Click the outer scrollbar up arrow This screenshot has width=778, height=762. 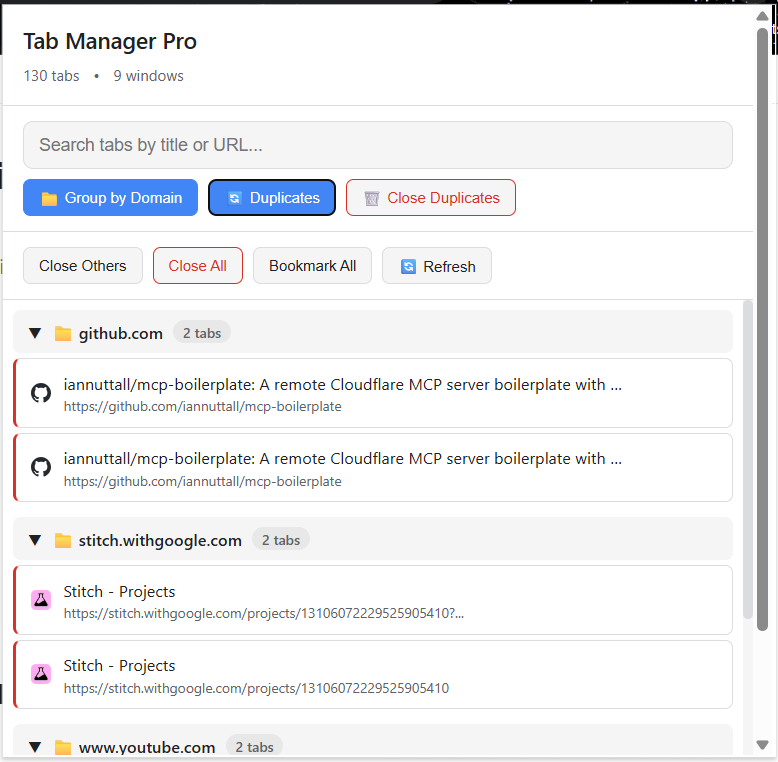(x=763, y=16)
